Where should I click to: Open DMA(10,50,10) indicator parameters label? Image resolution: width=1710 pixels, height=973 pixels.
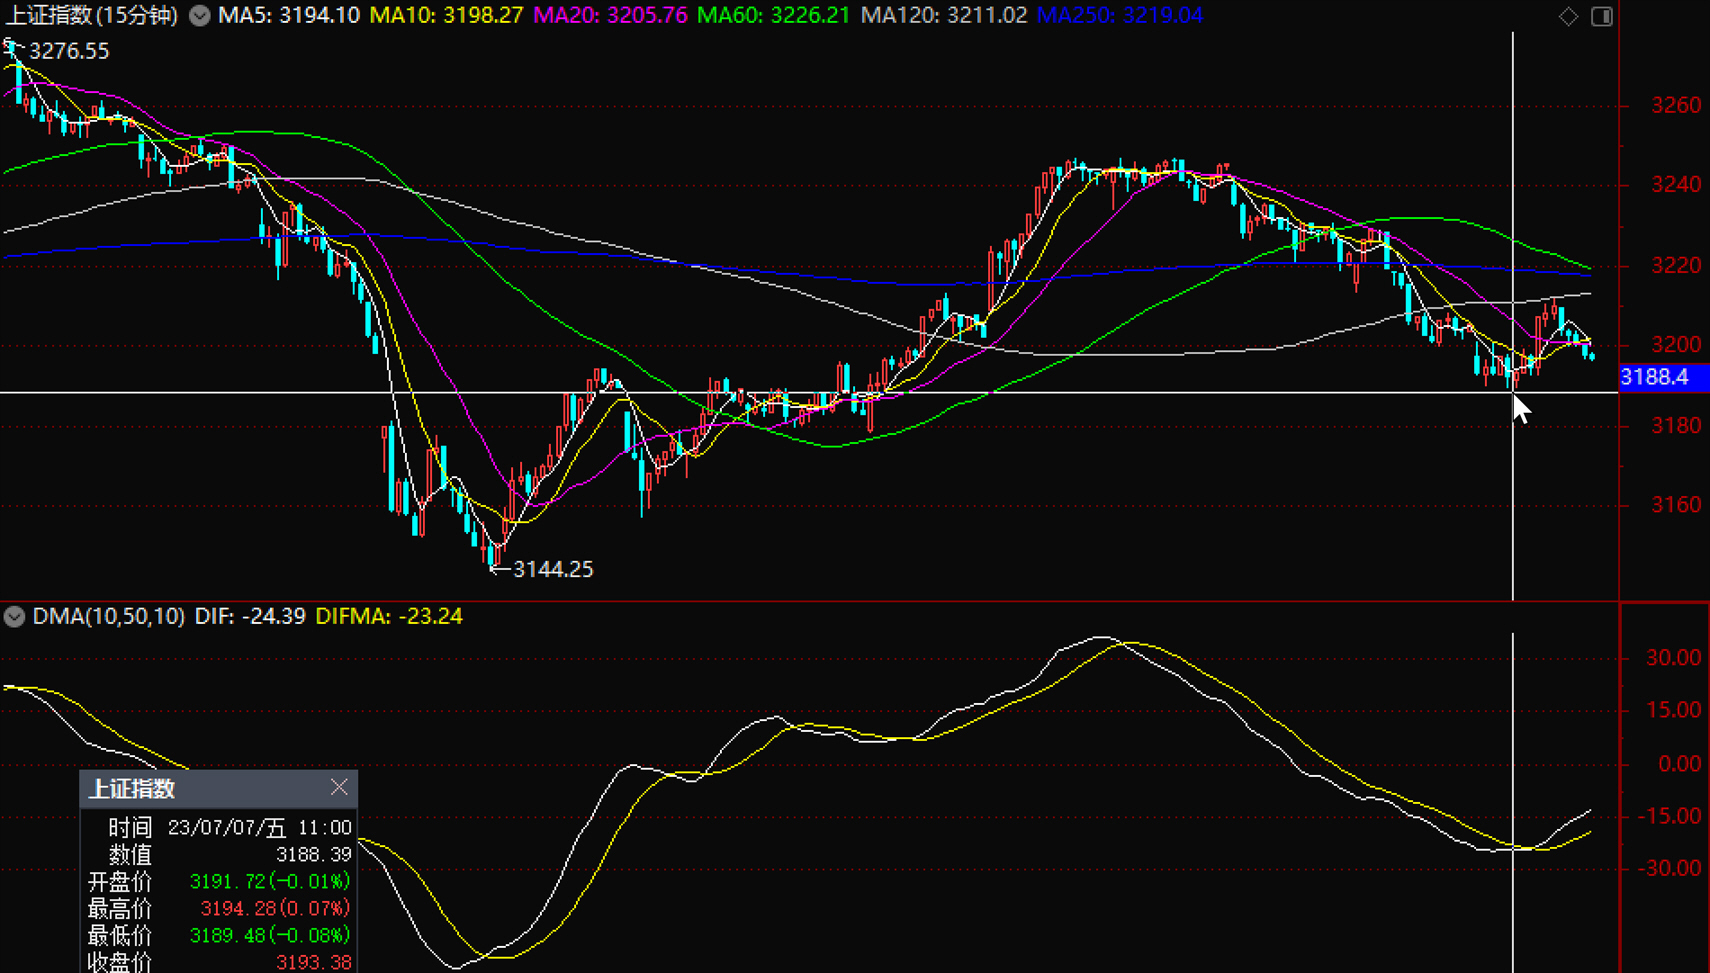(108, 616)
